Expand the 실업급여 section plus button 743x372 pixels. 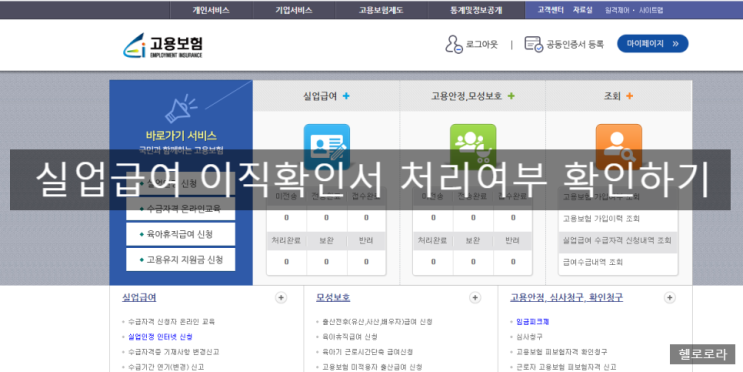pos(281,298)
